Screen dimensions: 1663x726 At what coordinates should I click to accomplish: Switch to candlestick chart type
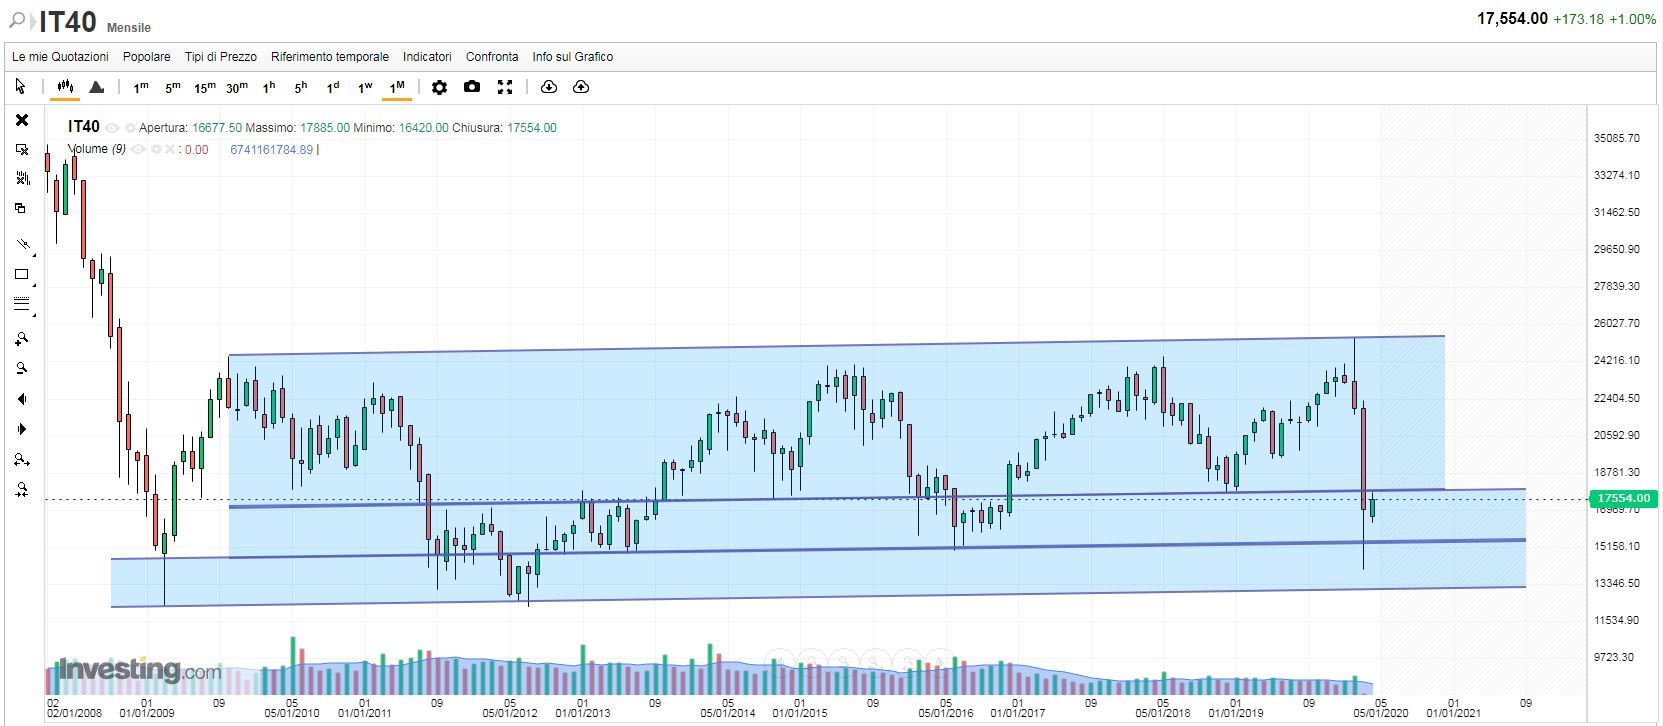[65, 87]
